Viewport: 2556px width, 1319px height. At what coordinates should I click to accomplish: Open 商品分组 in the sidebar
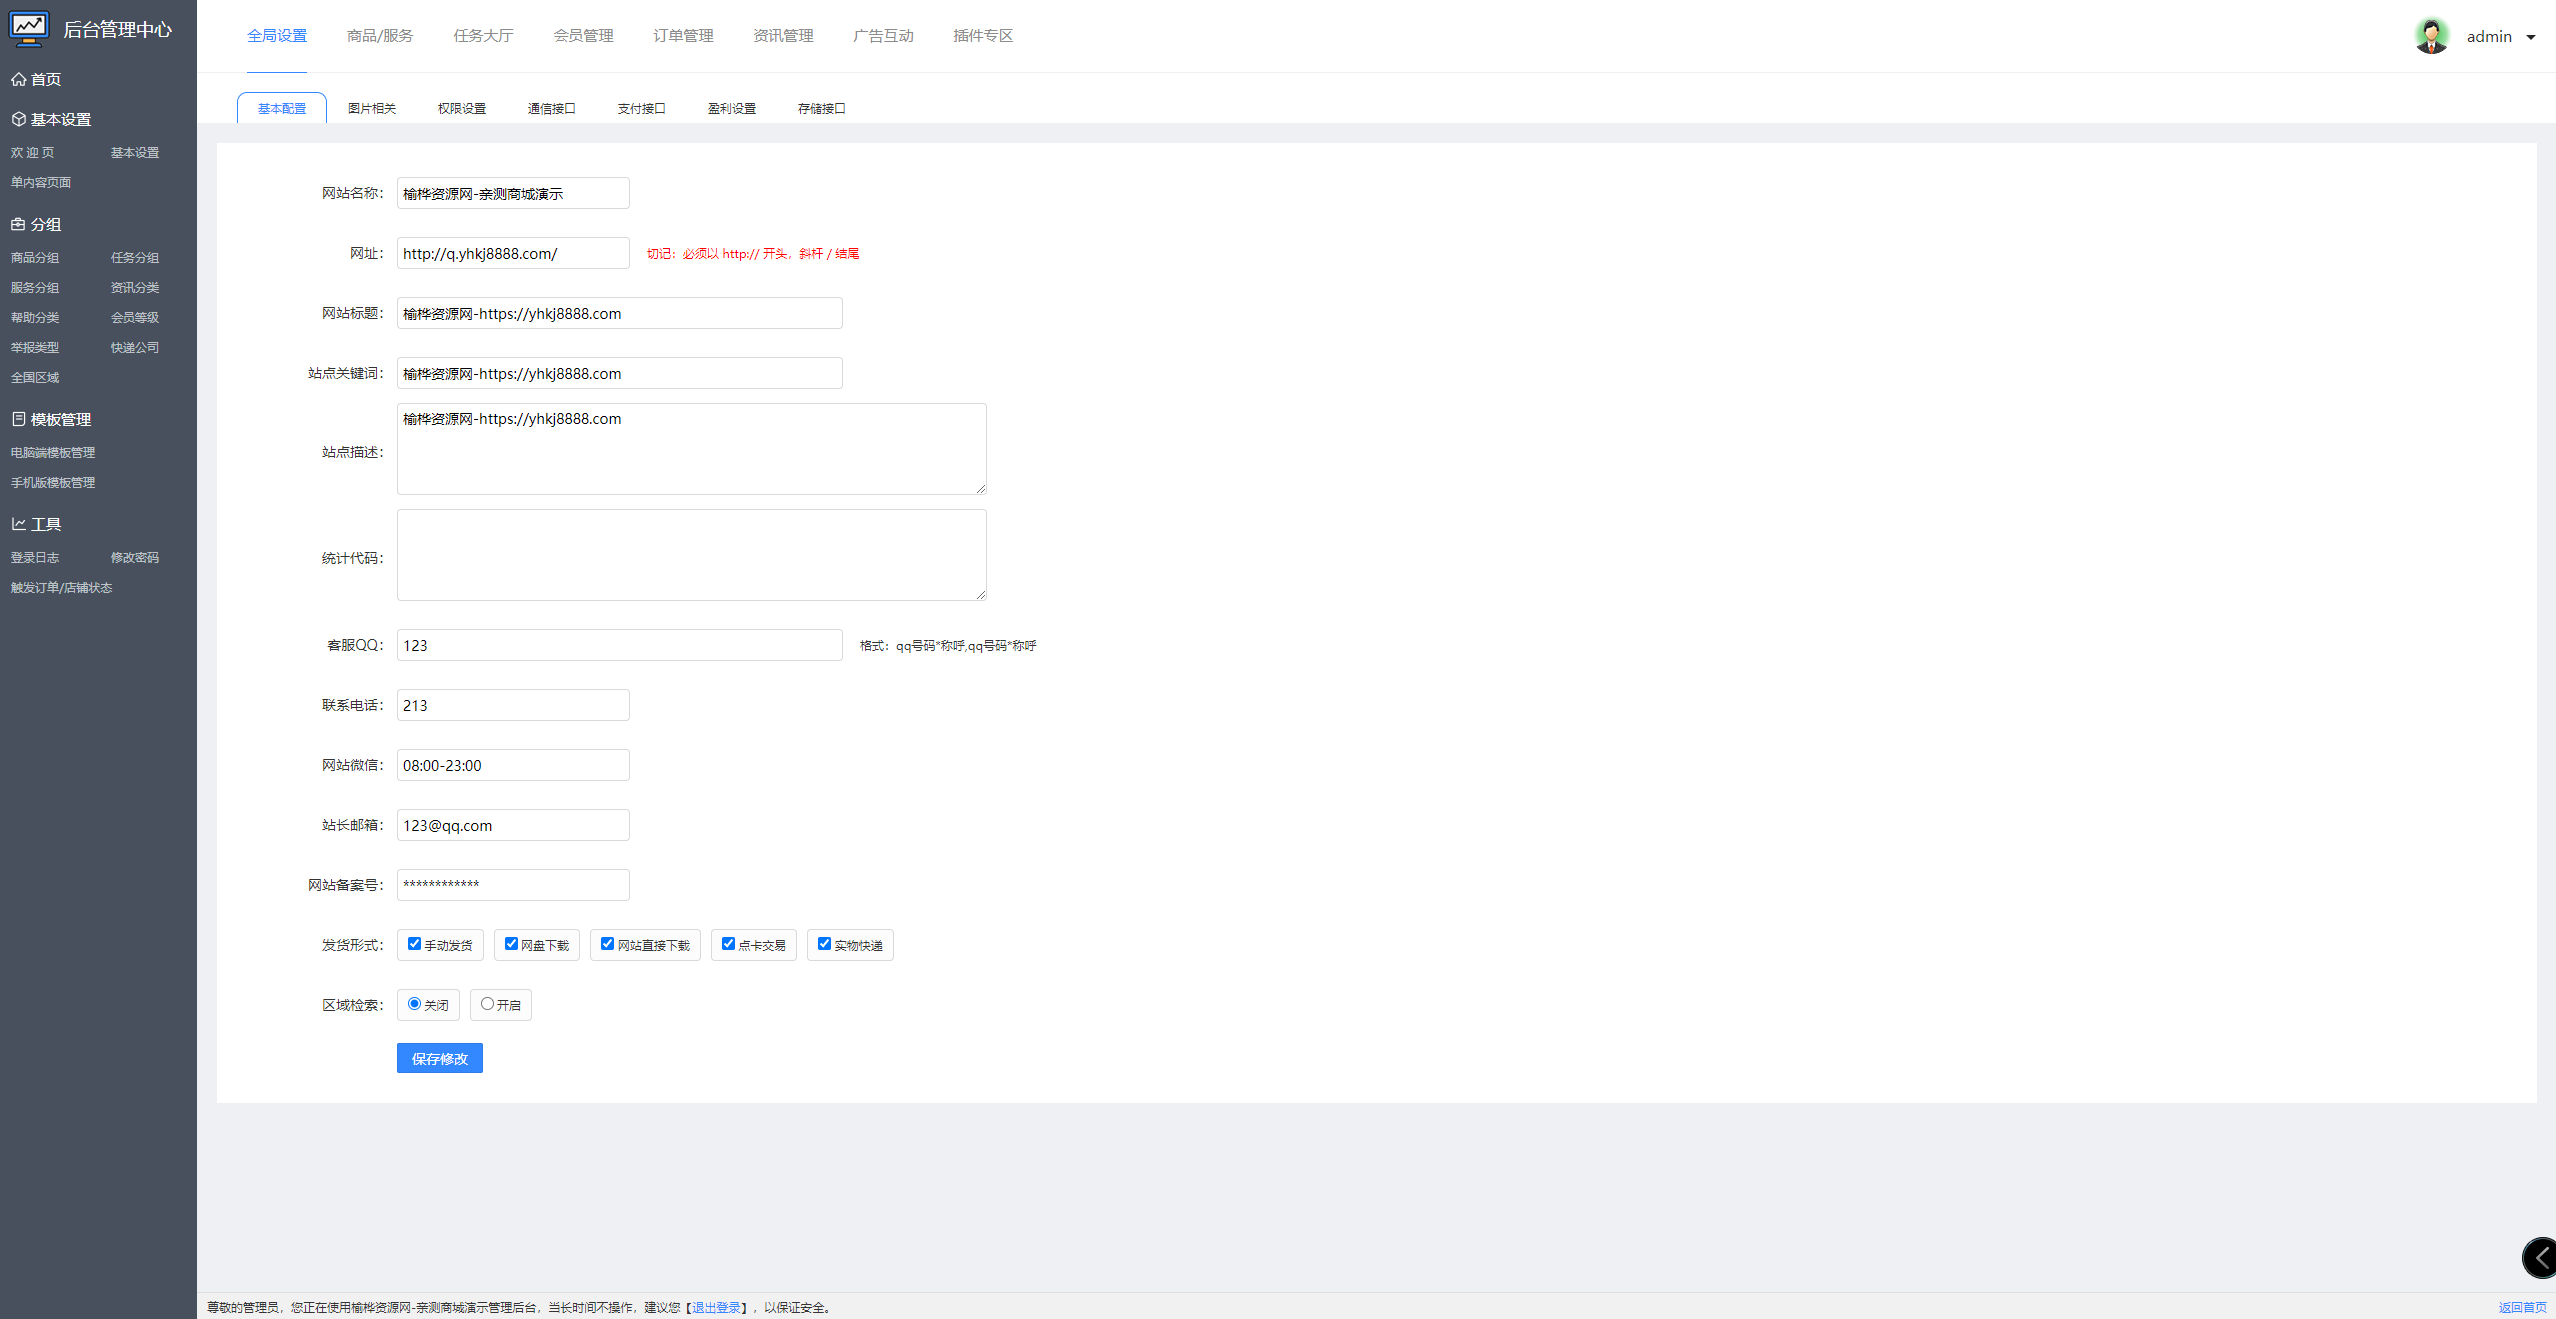pos(35,257)
